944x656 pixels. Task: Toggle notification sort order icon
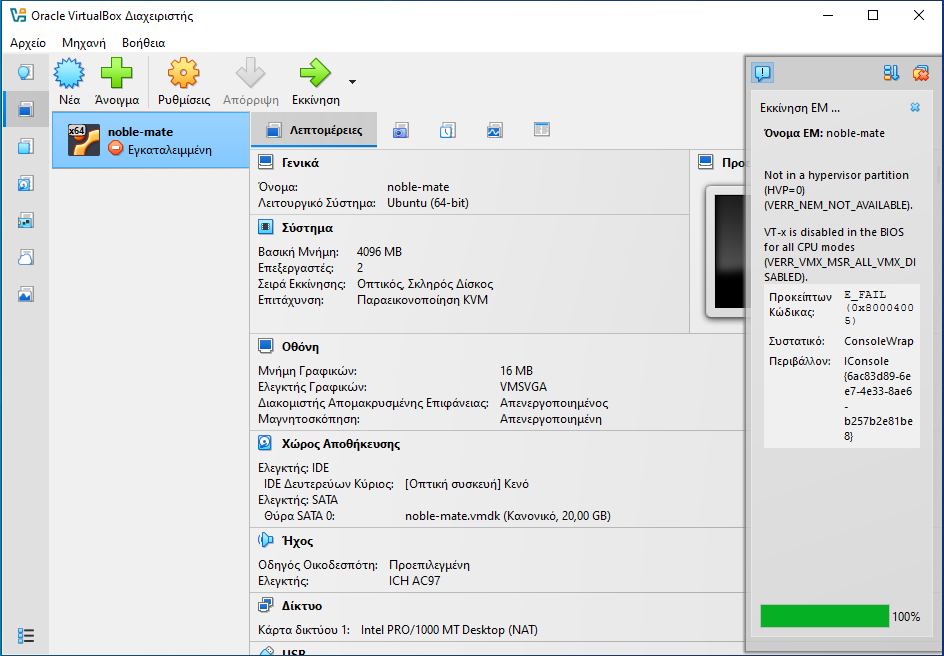point(891,73)
